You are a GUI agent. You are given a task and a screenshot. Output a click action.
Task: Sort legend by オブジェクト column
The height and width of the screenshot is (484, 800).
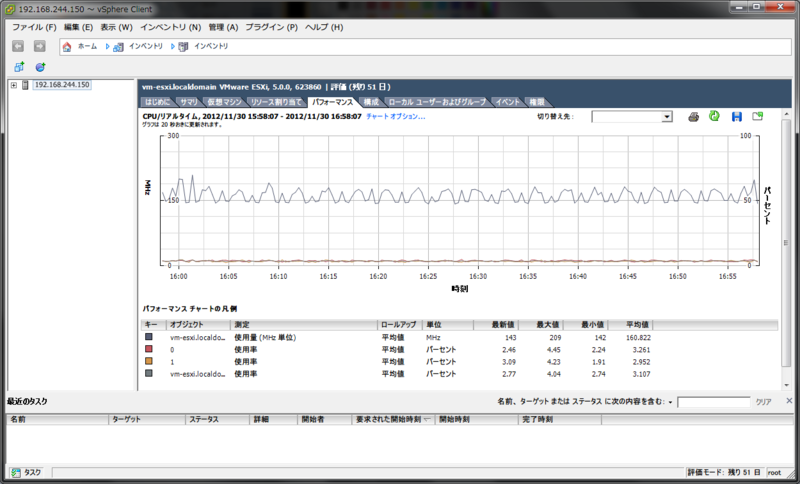[x=198, y=324]
